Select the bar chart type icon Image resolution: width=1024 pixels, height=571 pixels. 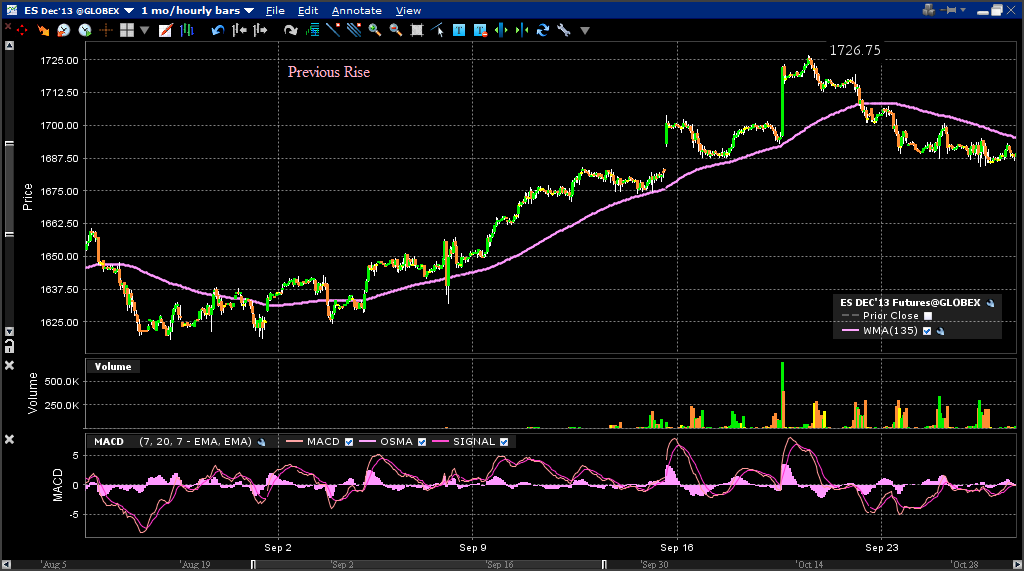187,30
